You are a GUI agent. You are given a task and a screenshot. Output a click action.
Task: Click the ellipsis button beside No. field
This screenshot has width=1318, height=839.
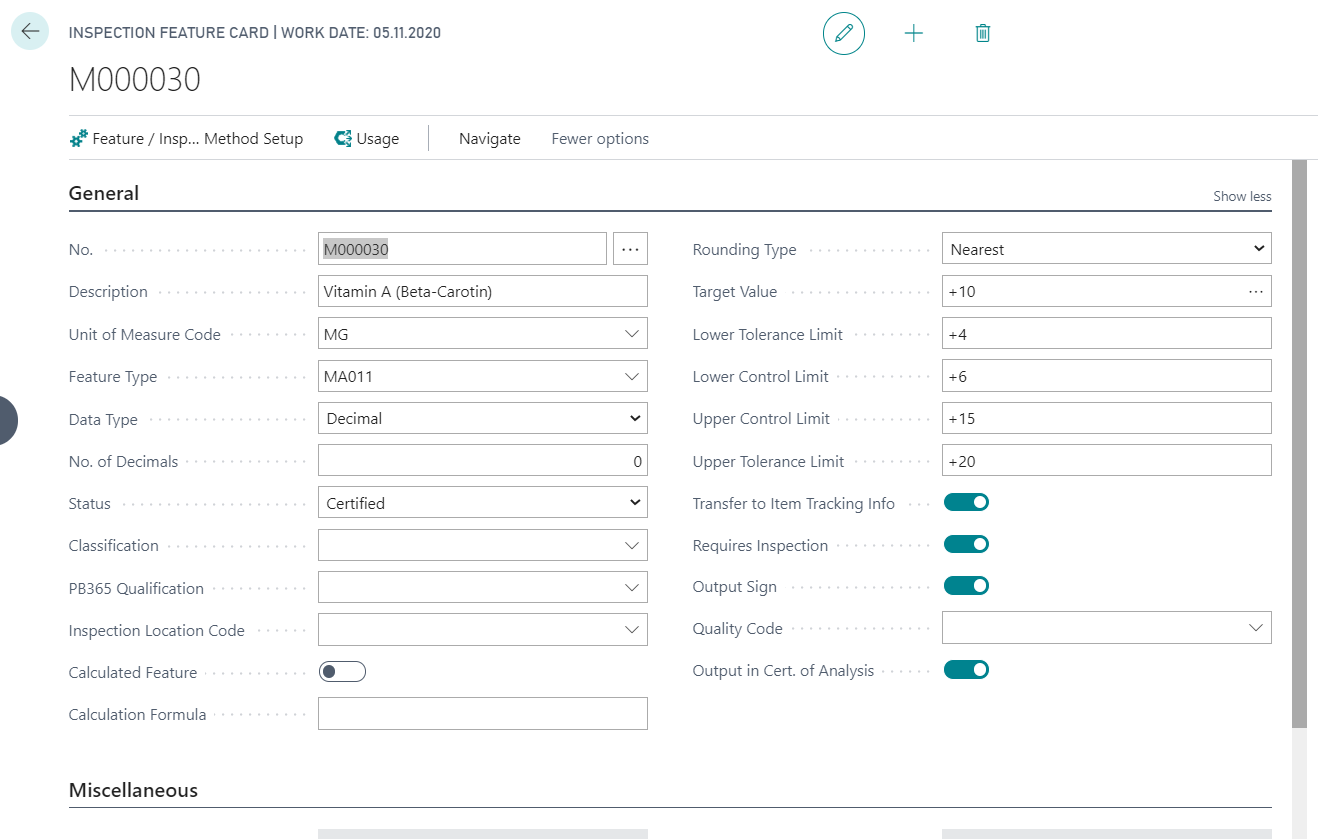pos(630,249)
